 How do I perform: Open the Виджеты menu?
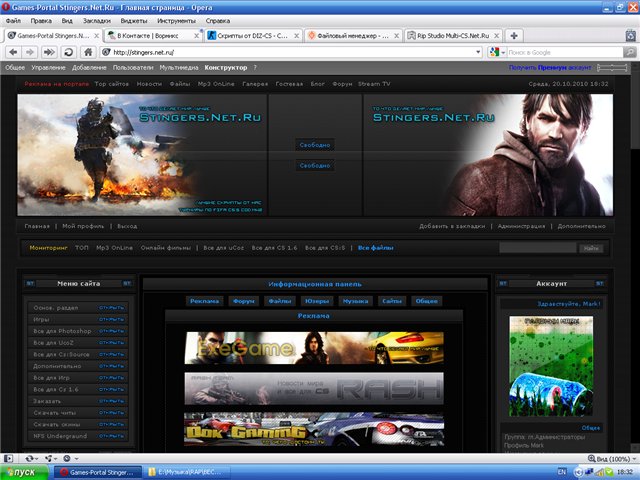(x=134, y=20)
